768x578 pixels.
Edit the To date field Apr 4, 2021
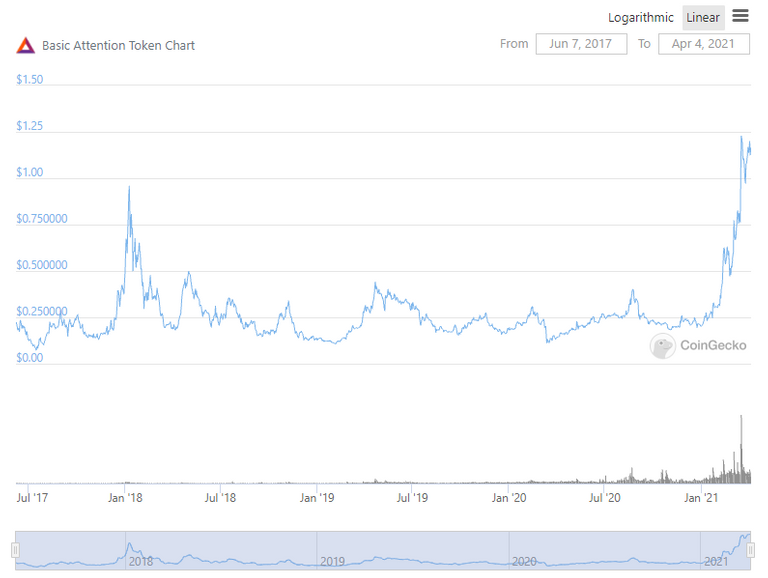pos(703,44)
